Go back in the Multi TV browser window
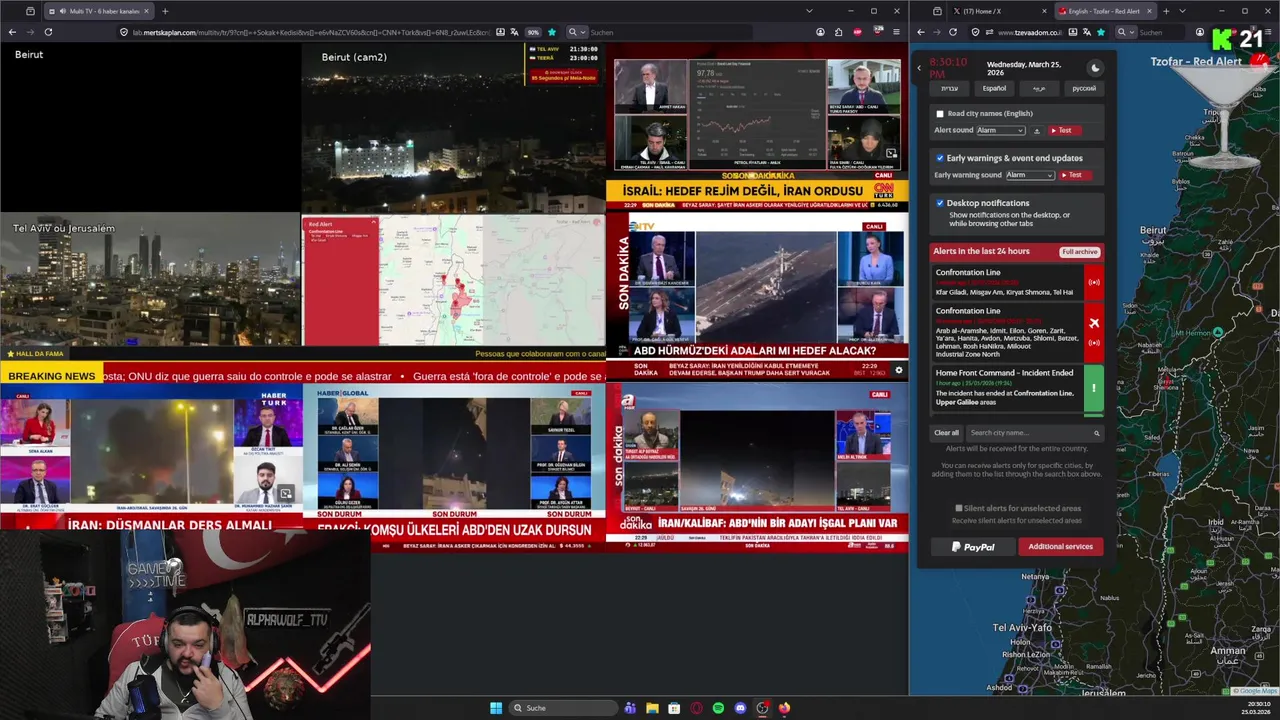Viewport: 1280px width, 720px height. (x=12, y=32)
